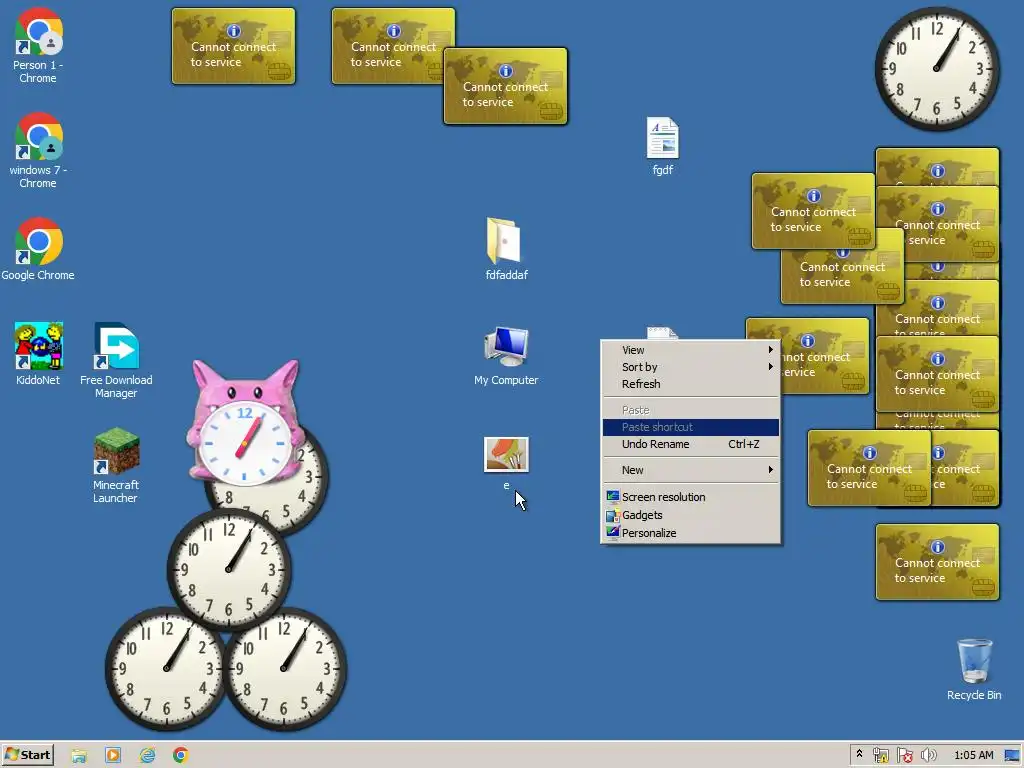Viewport: 1024px width, 768px height.
Task: Click the Paste entry in the context menu
Action: pos(691,410)
